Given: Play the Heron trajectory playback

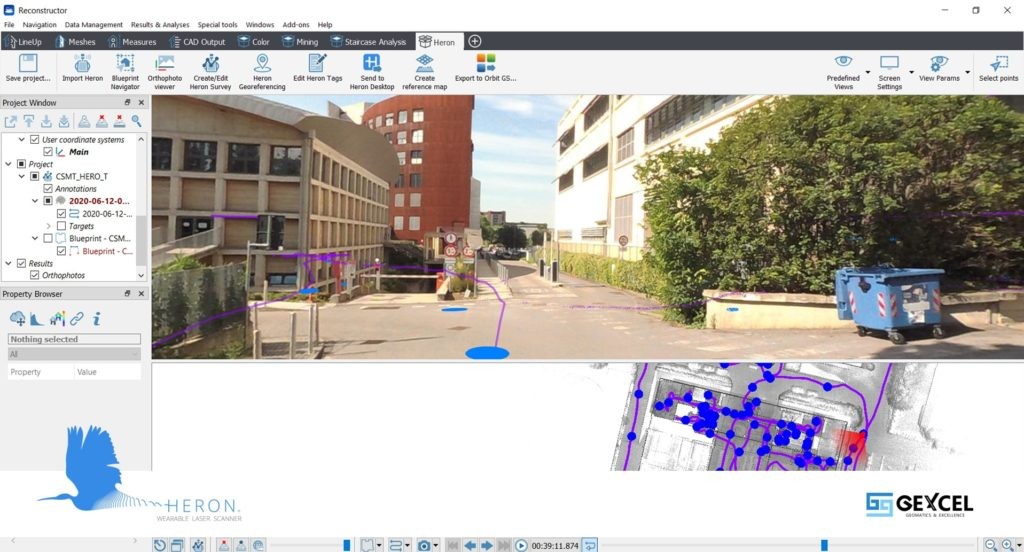Looking at the screenshot, I should tap(520, 545).
